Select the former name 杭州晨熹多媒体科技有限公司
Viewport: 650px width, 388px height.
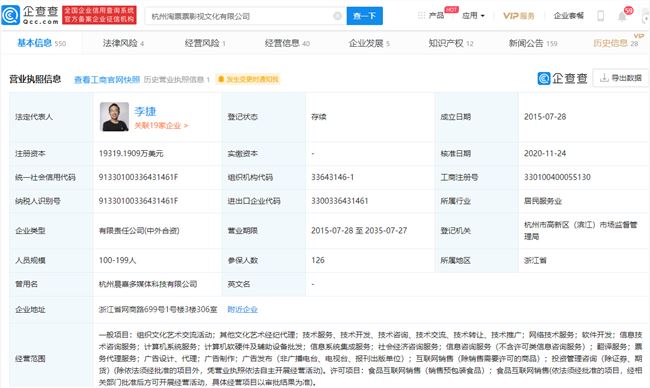point(148,284)
